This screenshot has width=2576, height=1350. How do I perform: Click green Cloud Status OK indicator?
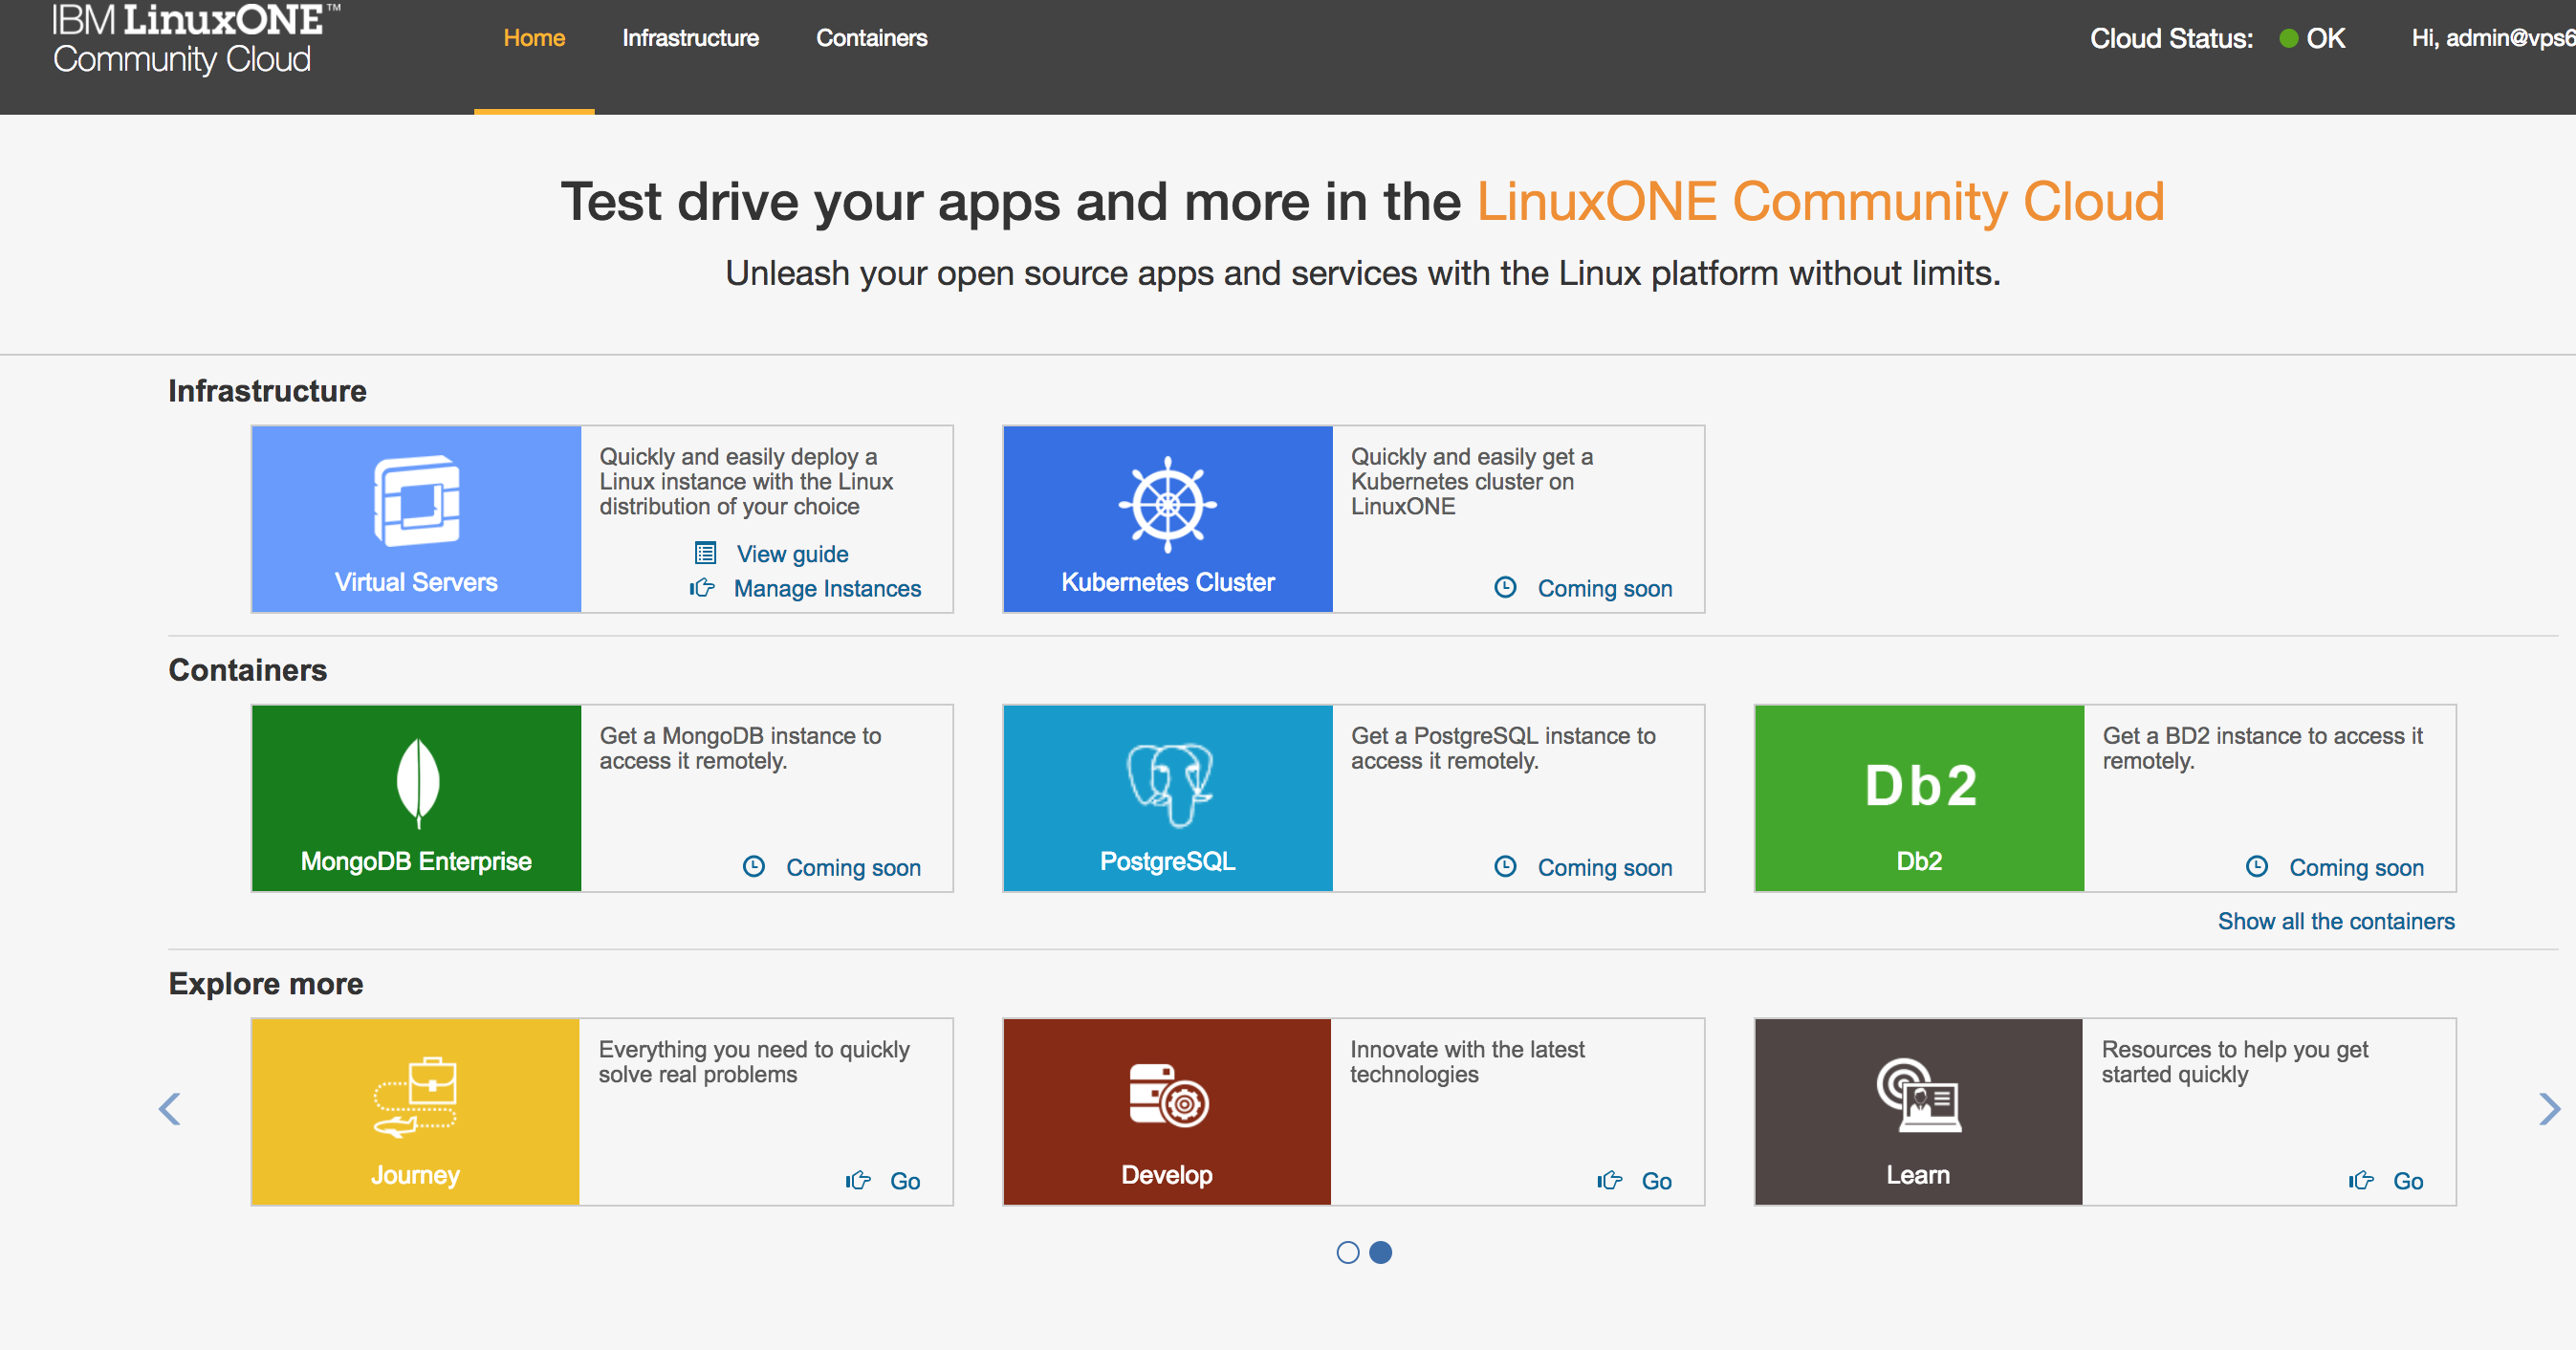[2288, 38]
